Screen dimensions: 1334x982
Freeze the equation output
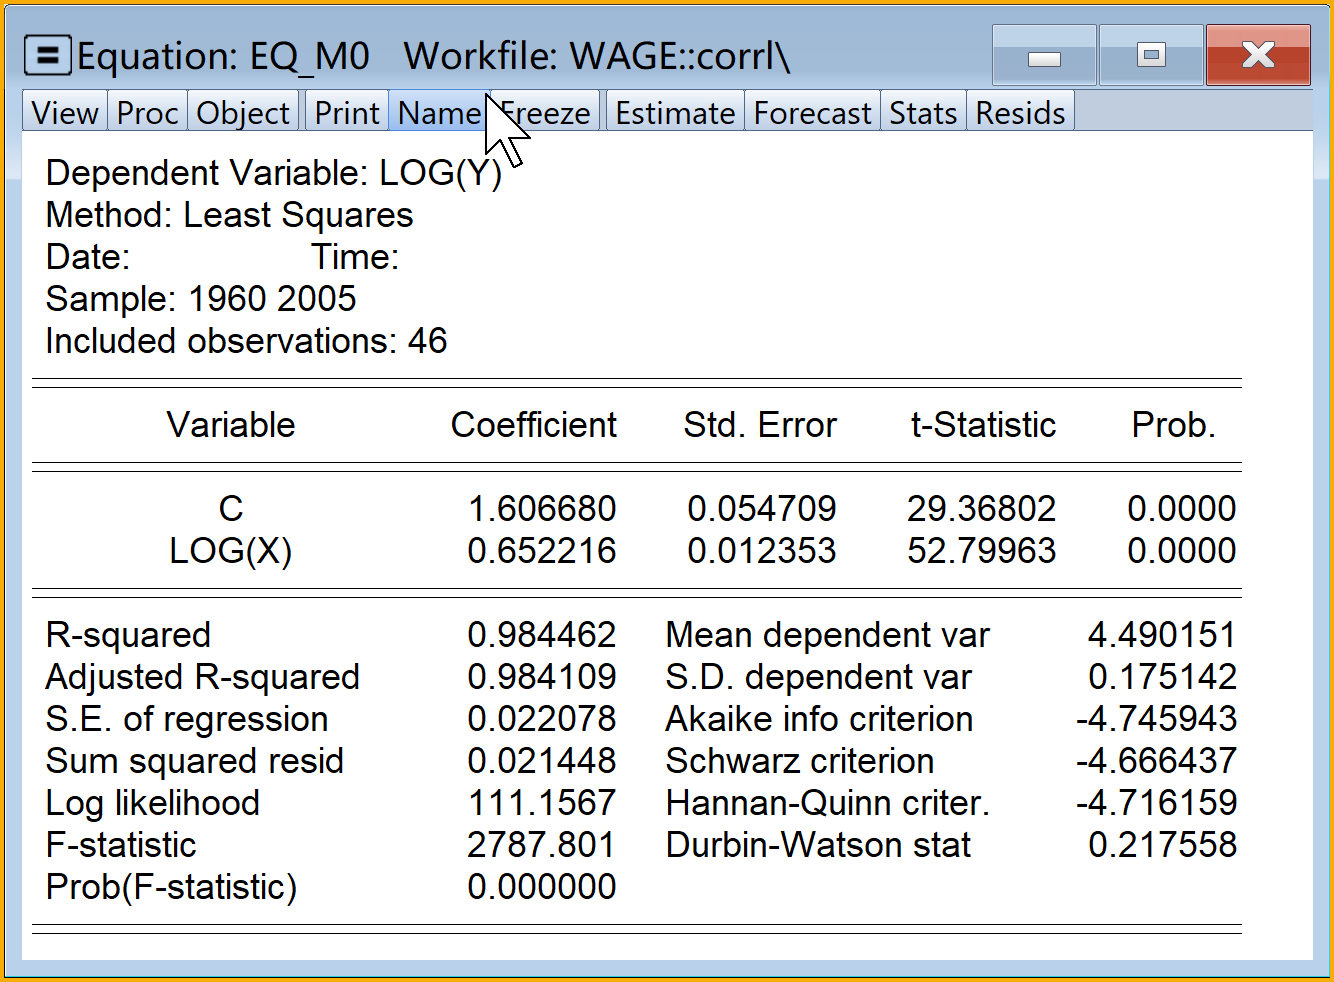550,113
